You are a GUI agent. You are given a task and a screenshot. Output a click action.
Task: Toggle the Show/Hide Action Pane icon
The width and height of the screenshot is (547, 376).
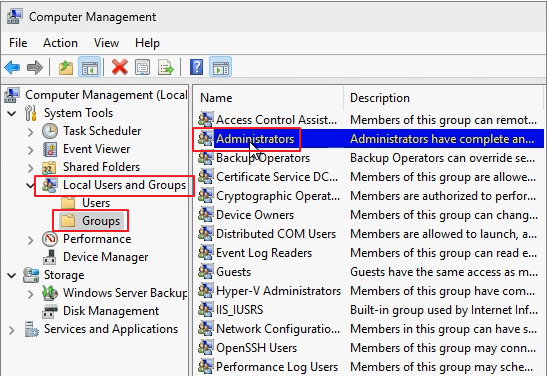(x=220, y=67)
